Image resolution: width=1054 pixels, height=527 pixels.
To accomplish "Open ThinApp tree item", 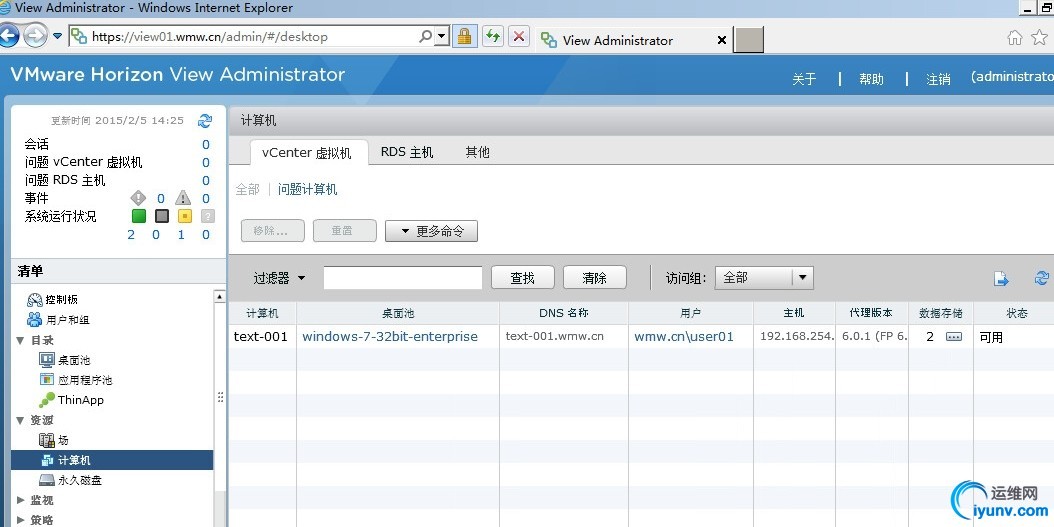I will pyautogui.click(x=71, y=400).
